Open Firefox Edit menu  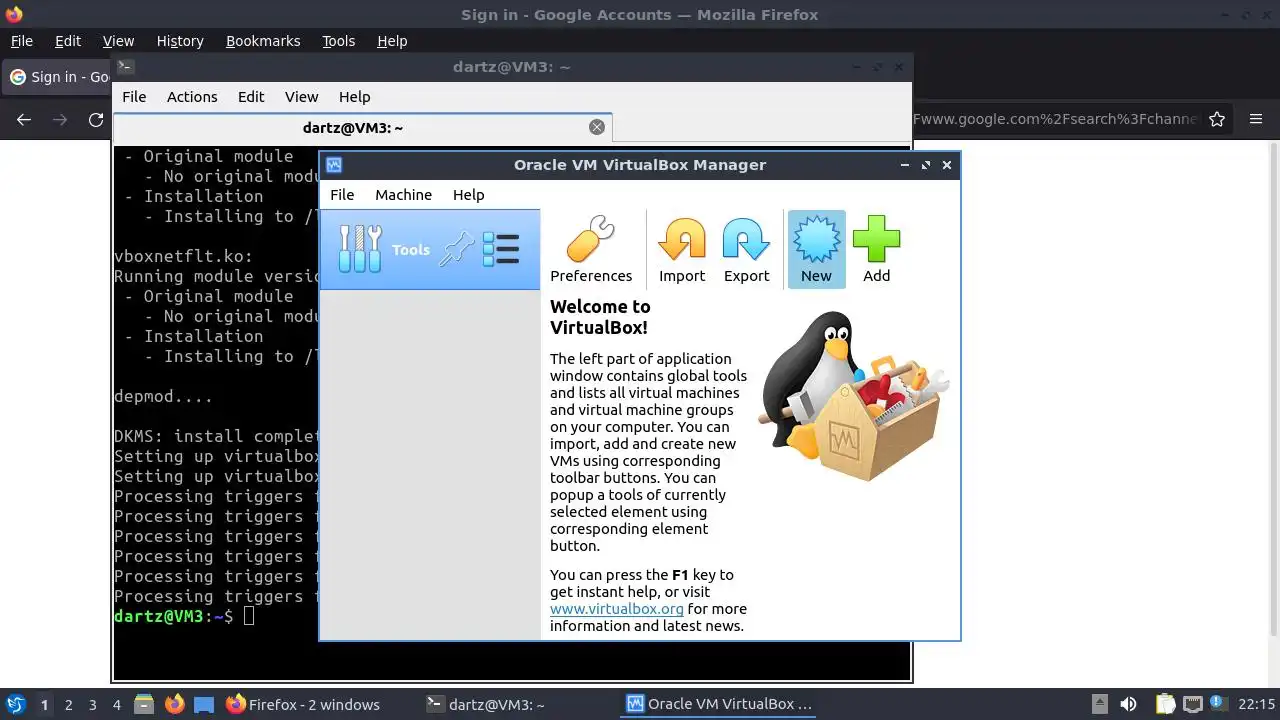[x=68, y=41]
